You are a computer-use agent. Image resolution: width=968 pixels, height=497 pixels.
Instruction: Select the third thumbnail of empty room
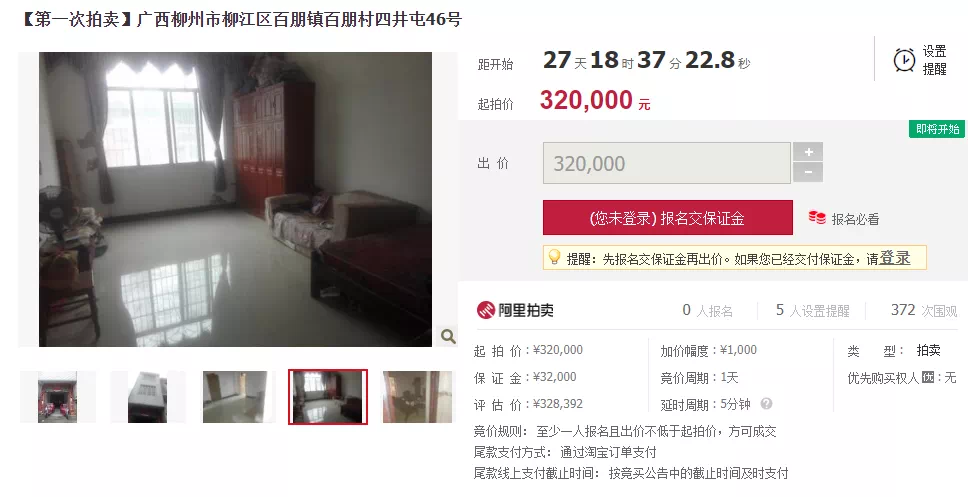coord(238,397)
